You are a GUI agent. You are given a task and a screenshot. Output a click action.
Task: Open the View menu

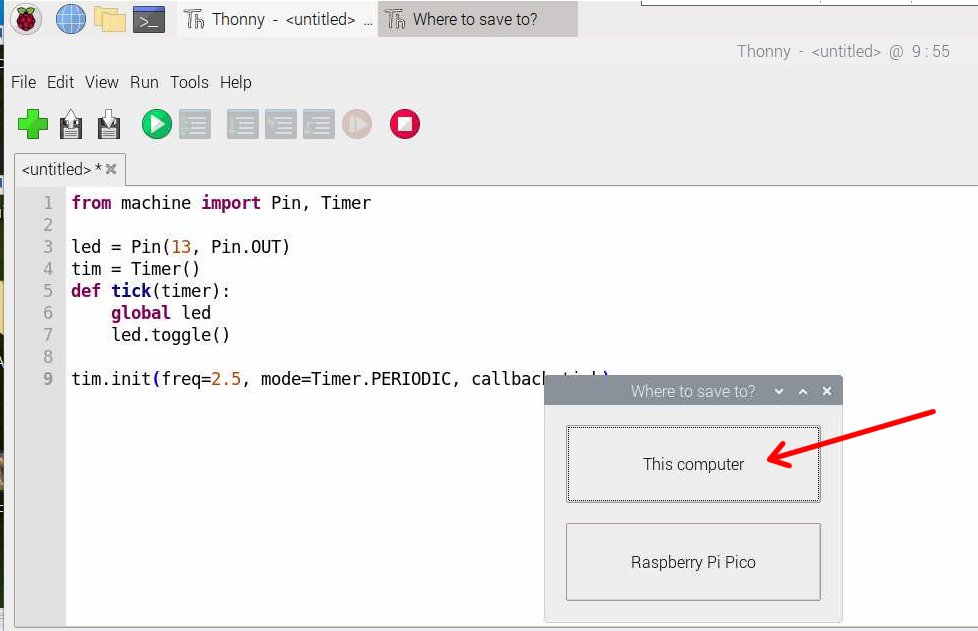[x=102, y=82]
